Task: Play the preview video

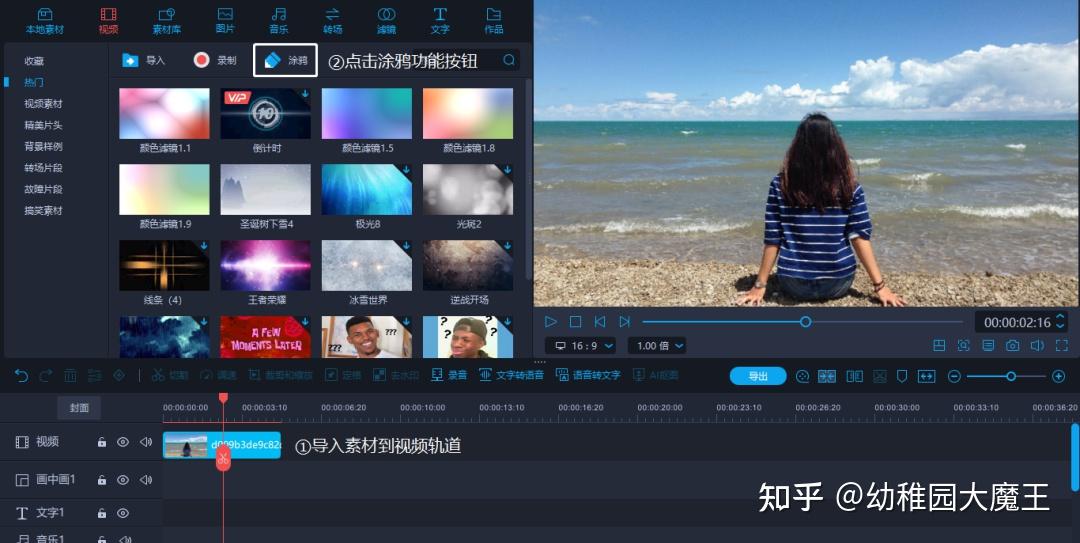Action: pos(550,322)
